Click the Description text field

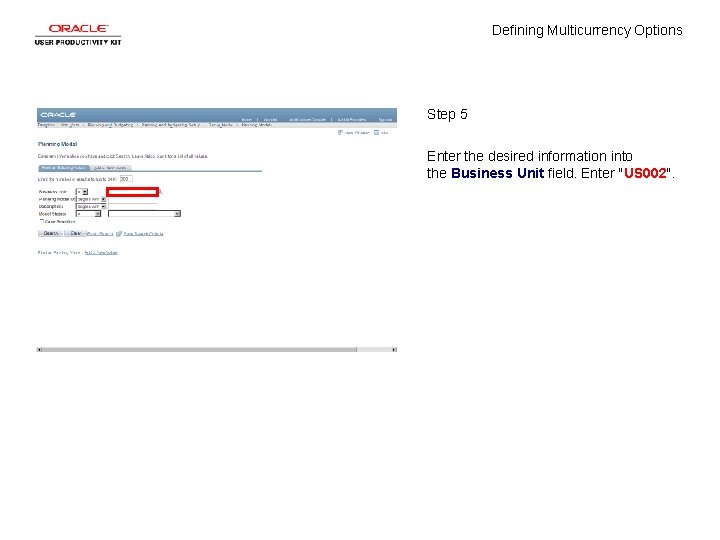132,207
